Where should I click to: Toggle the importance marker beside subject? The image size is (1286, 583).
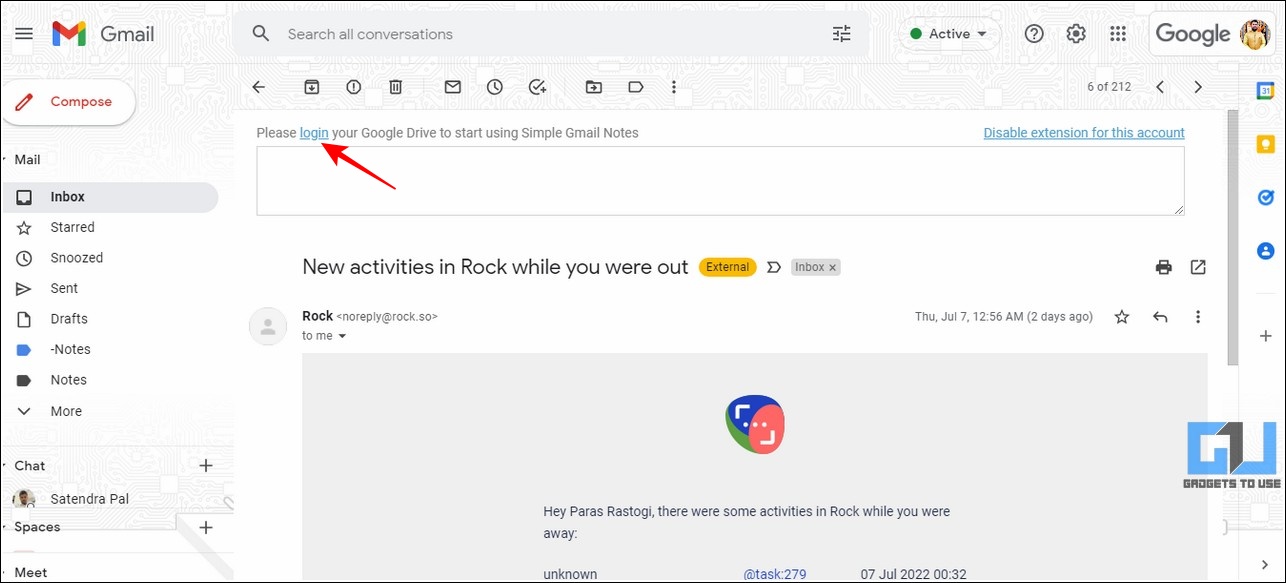773,267
